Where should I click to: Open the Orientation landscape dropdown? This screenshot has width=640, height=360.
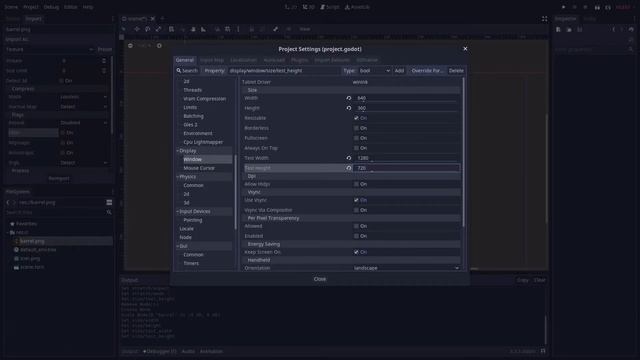(x=406, y=268)
